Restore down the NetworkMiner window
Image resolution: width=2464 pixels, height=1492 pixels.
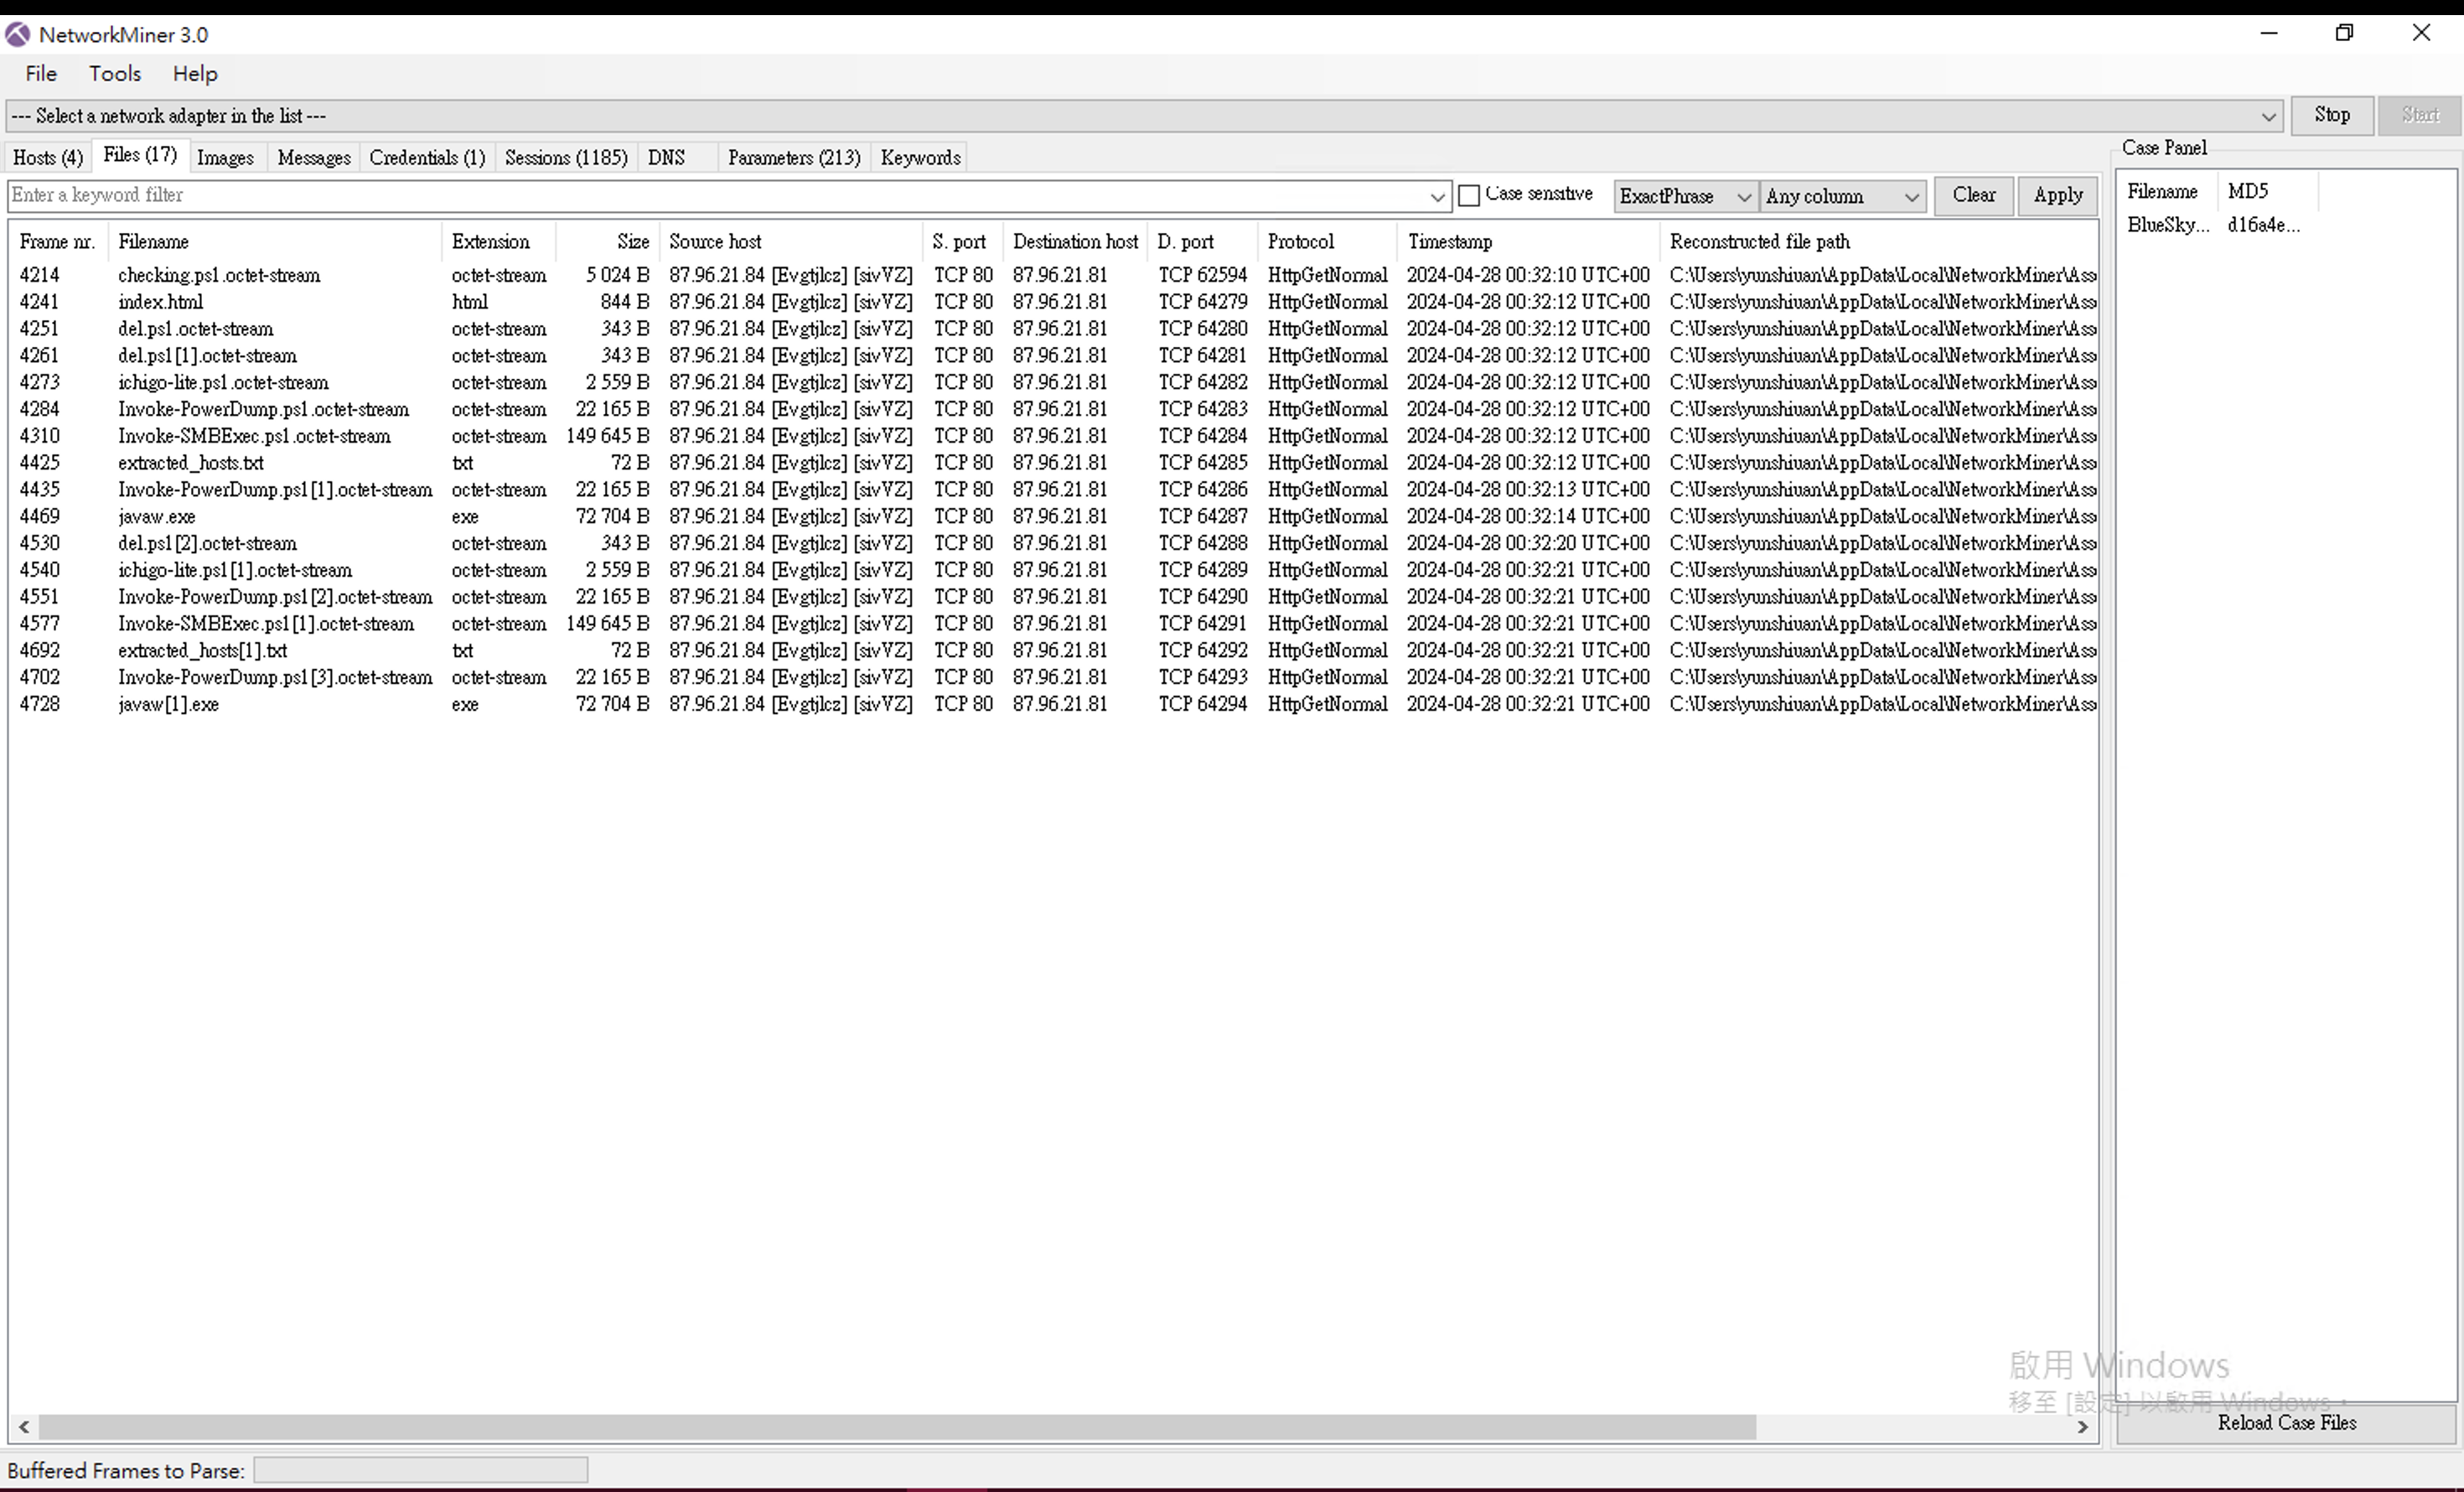coord(2344,33)
